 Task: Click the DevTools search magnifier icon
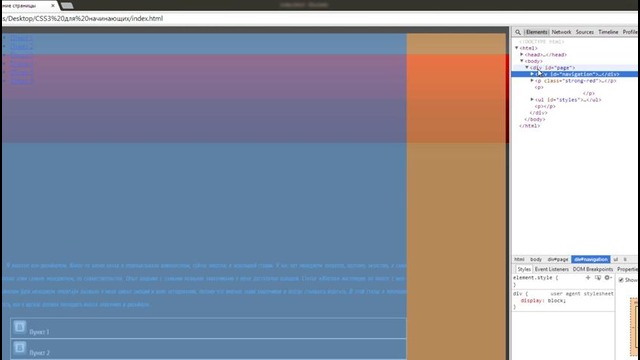click(x=518, y=32)
